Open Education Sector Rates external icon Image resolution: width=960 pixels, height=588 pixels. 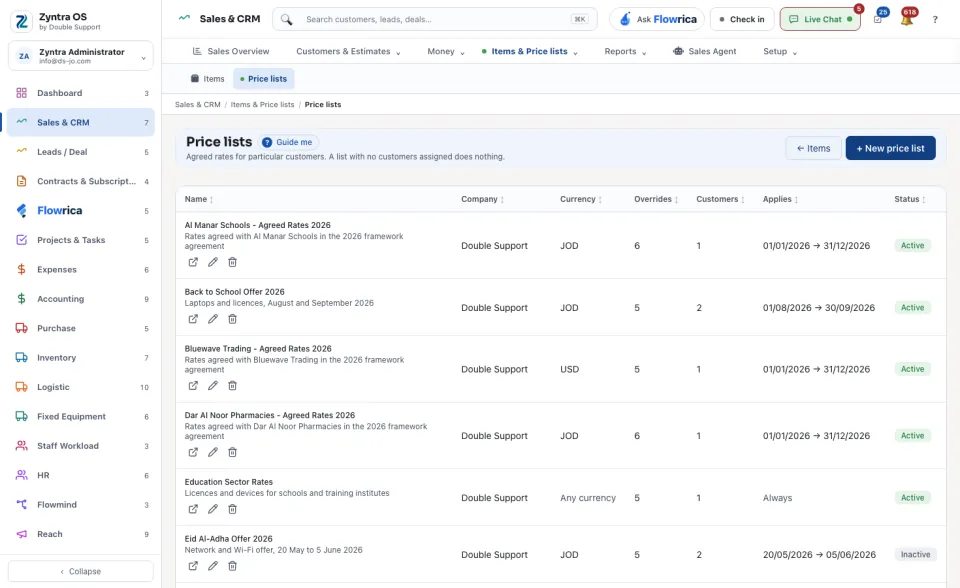(x=193, y=509)
